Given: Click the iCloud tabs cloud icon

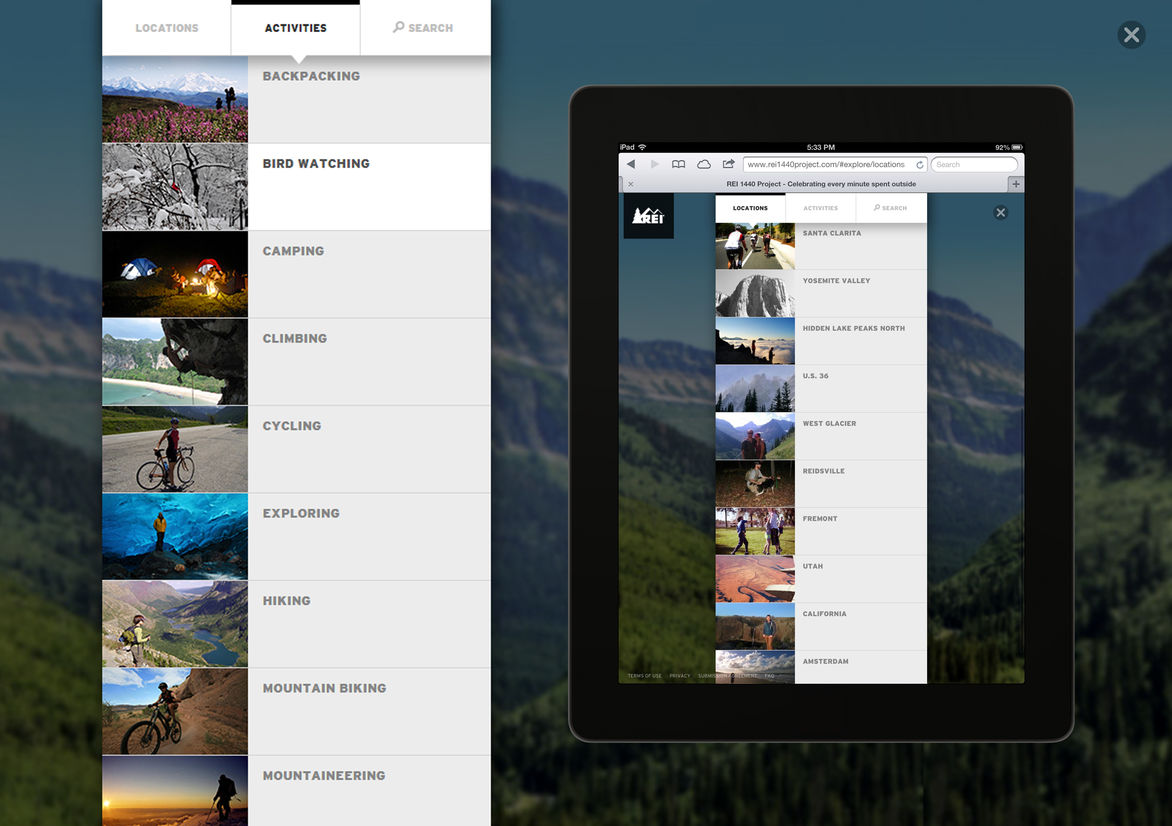Looking at the screenshot, I should click(x=704, y=164).
